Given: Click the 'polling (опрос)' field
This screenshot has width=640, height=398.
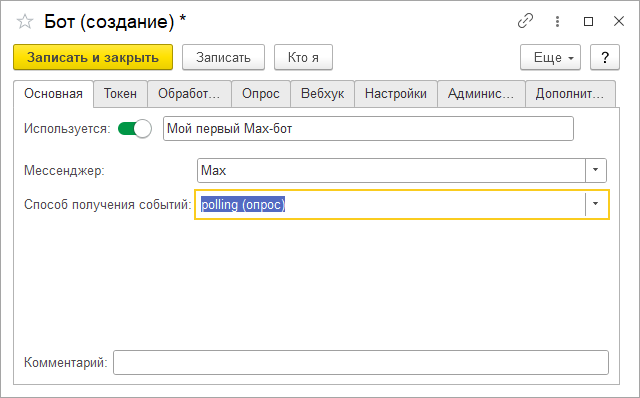Looking at the screenshot, I should (391, 205).
